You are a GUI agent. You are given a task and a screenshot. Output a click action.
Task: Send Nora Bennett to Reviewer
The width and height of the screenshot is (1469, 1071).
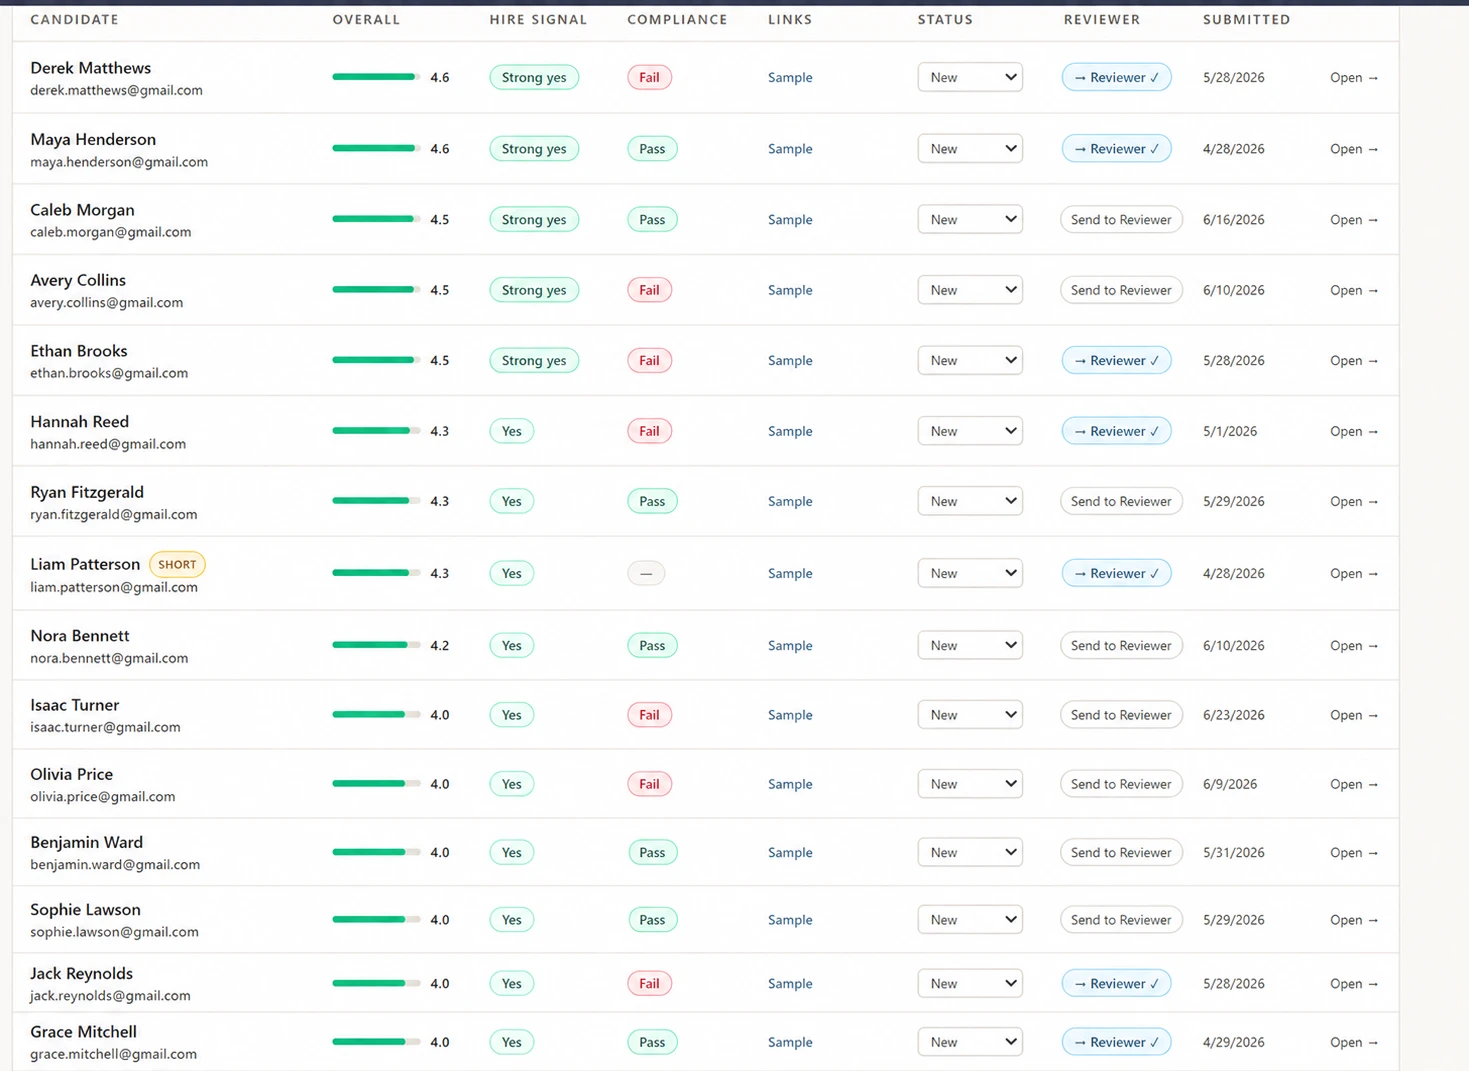point(1121,645)
